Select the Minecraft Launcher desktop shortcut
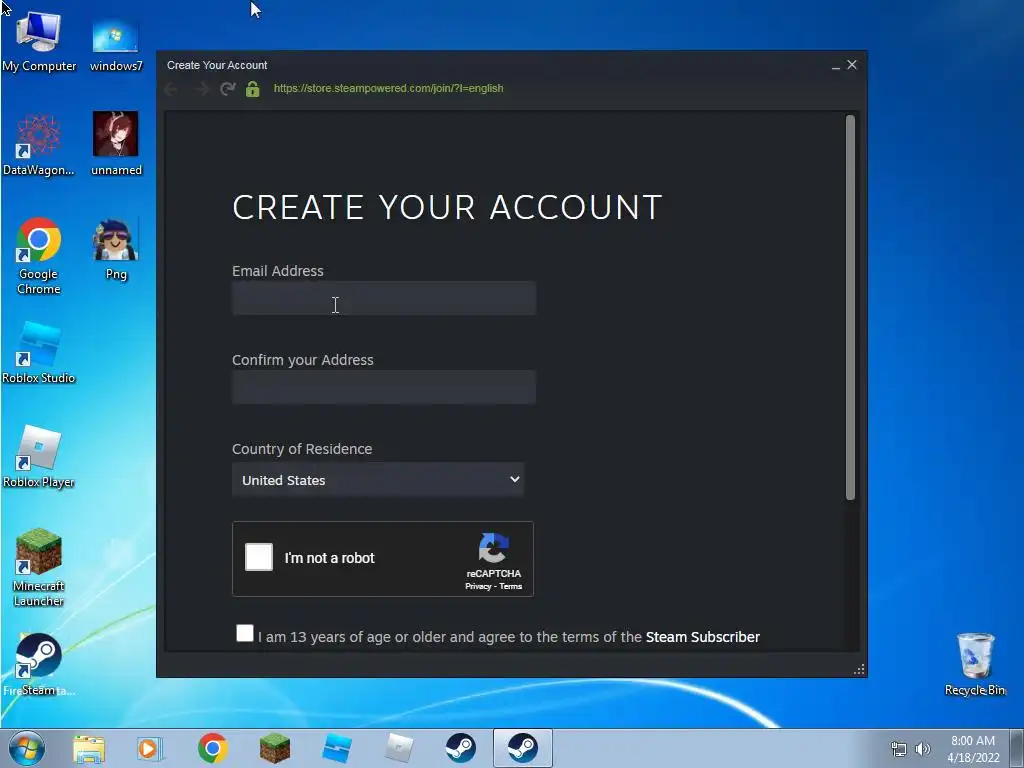The height and width of the screenshot is (768, 1024). click(x=39, y=567)
